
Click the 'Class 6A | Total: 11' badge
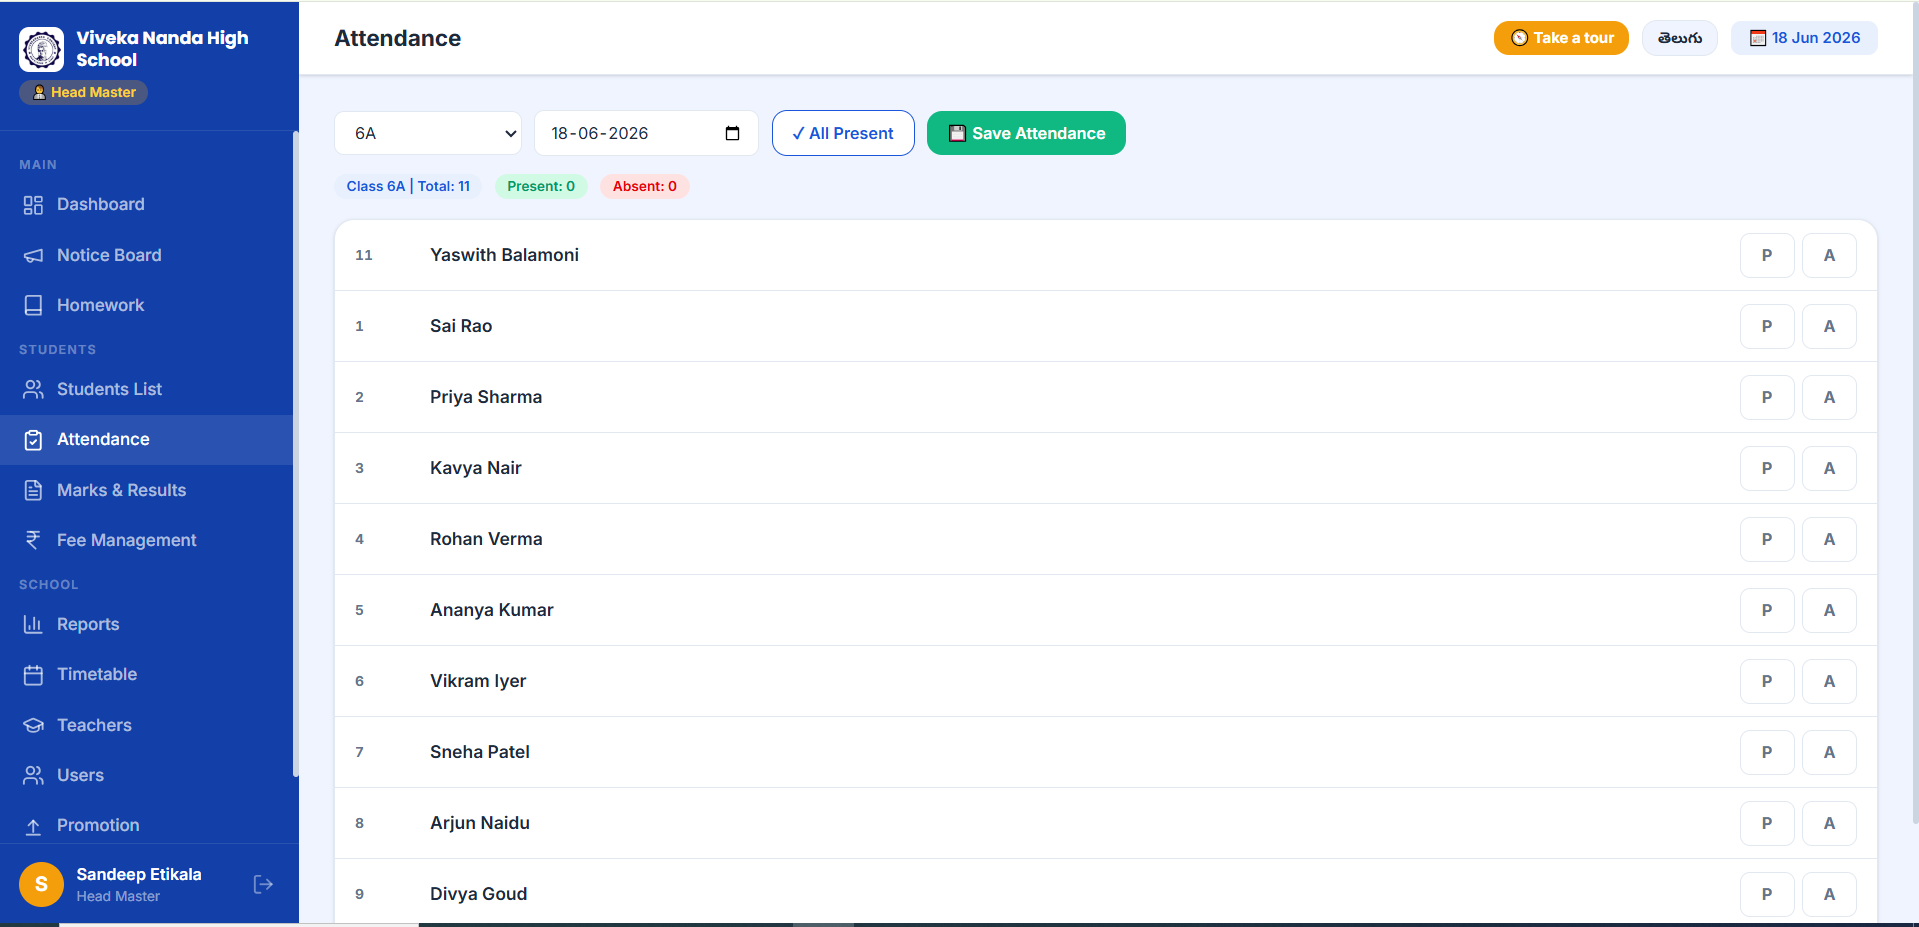(408, 186)
